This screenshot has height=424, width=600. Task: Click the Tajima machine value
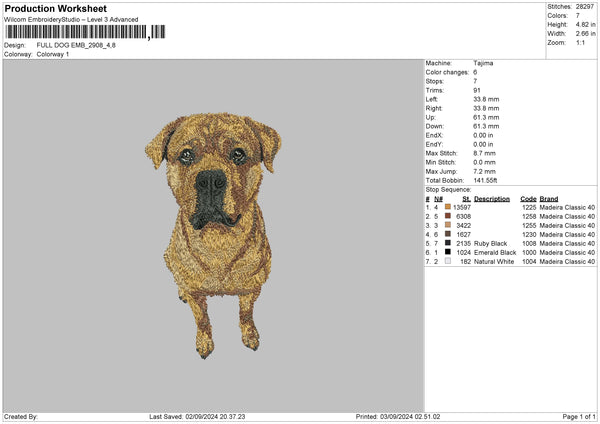[483, 63]
